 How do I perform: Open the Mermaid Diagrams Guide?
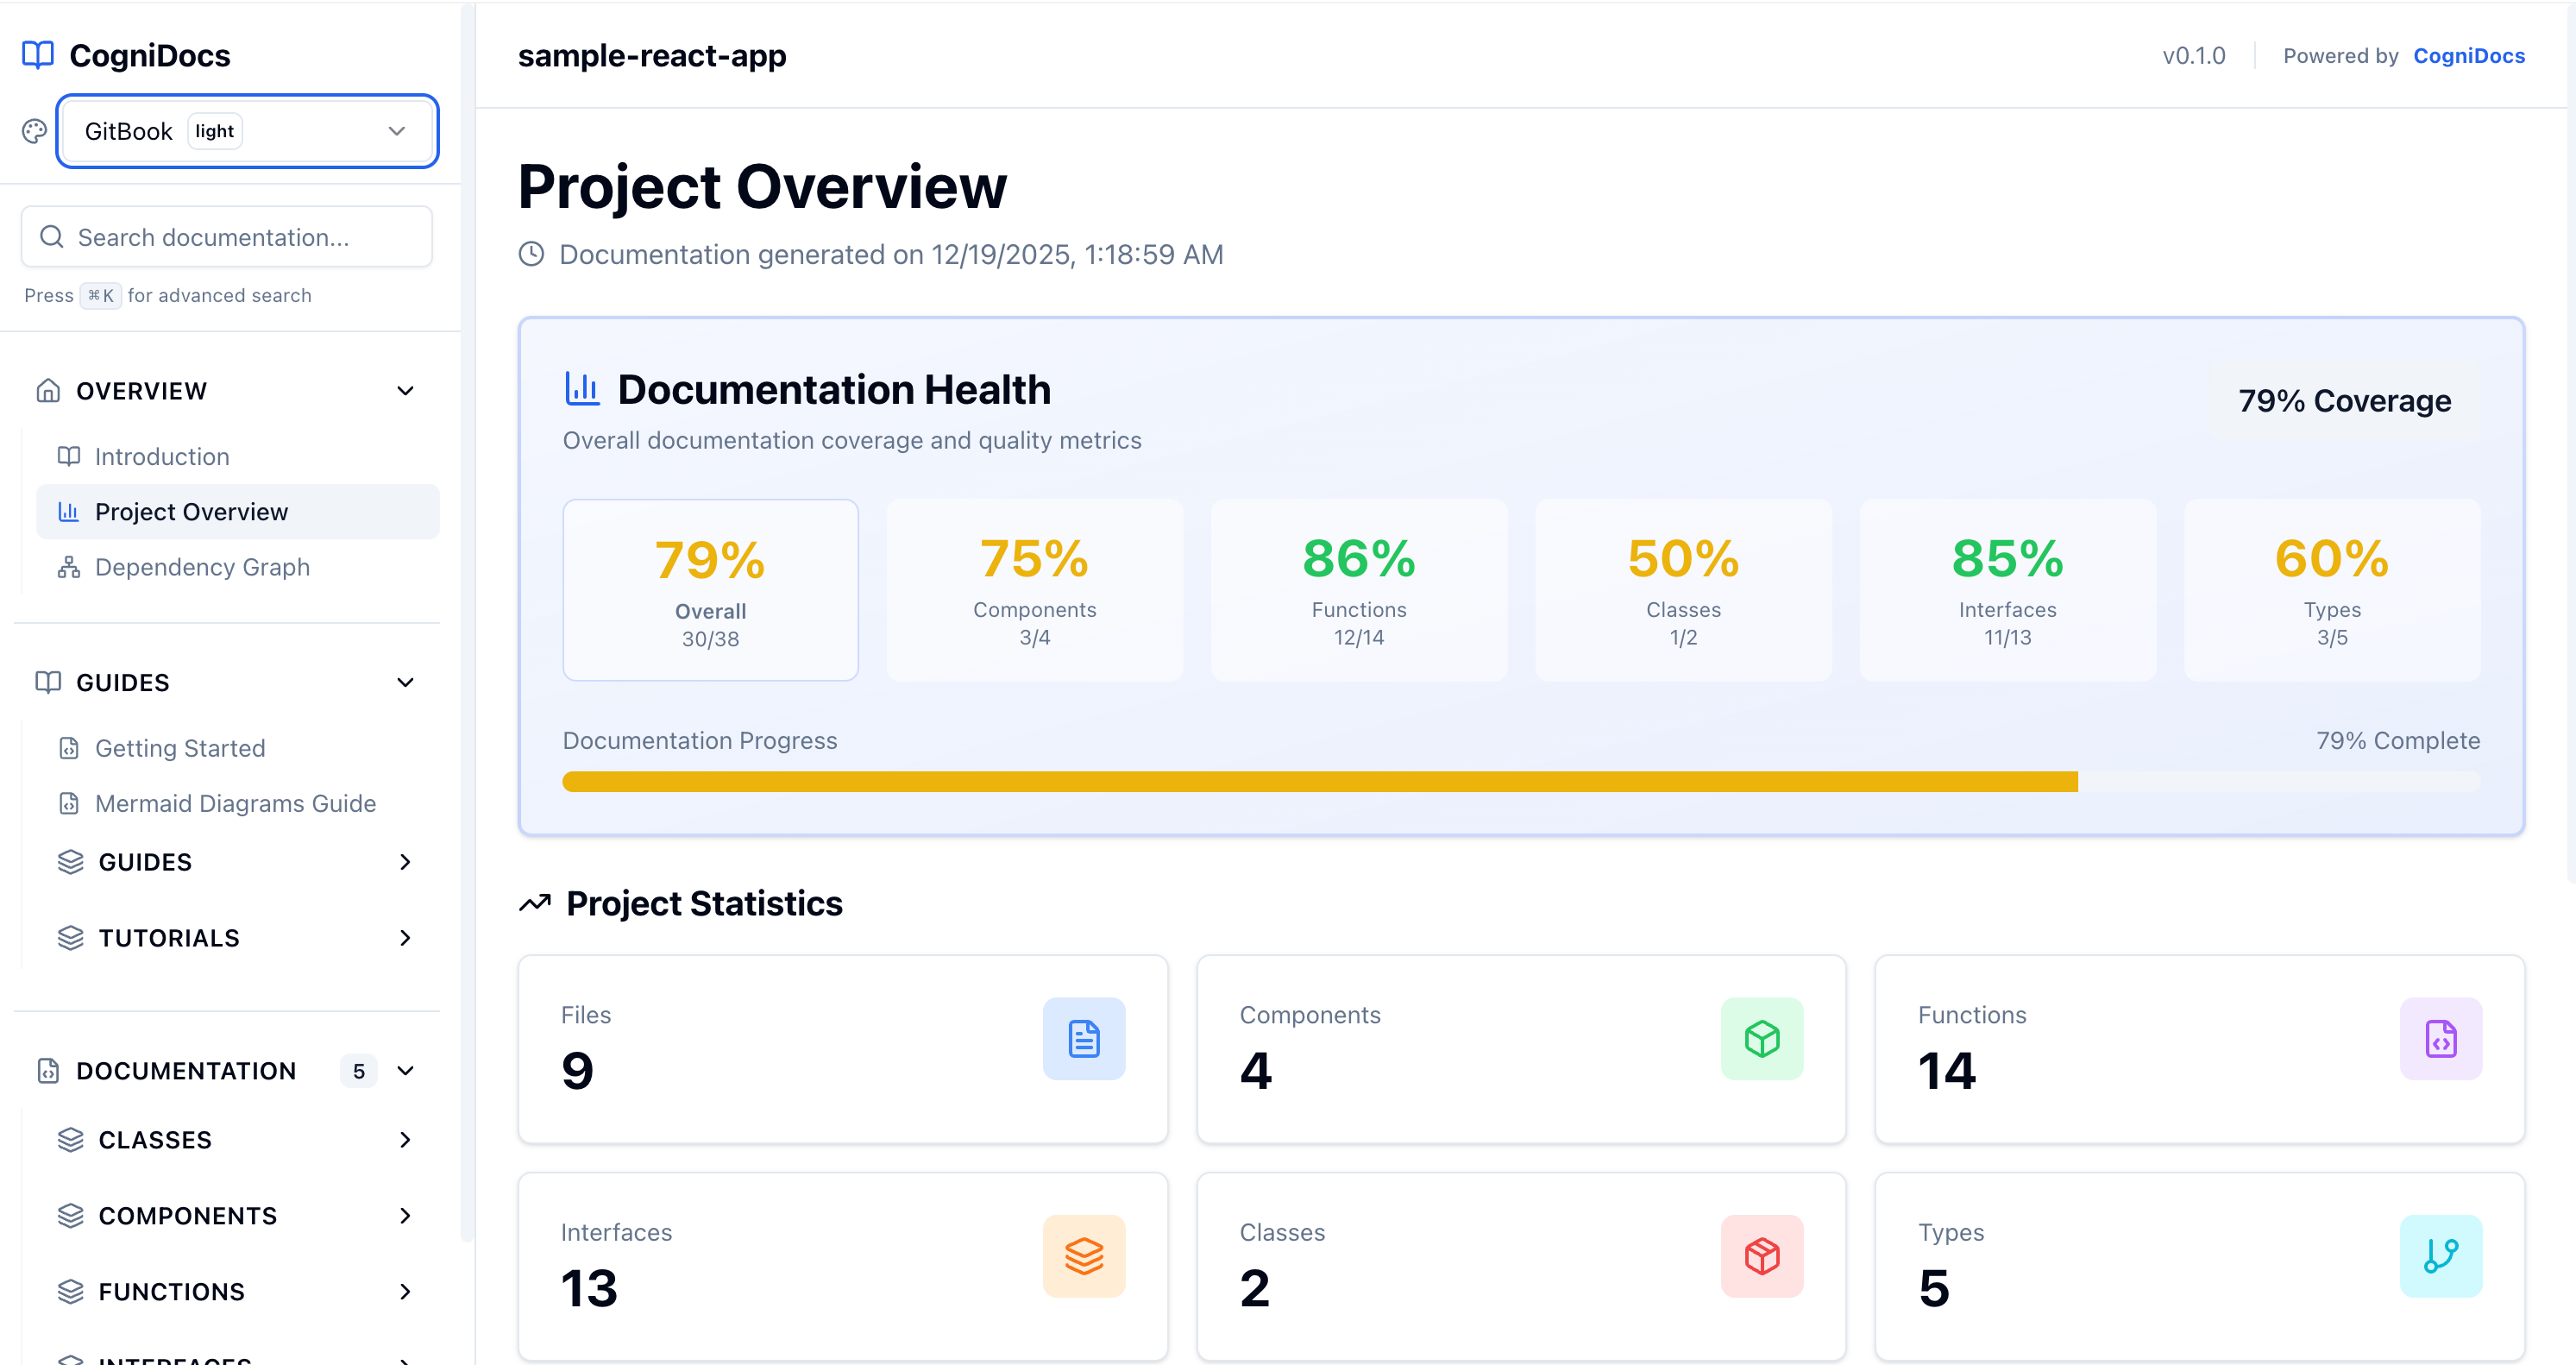235,803
